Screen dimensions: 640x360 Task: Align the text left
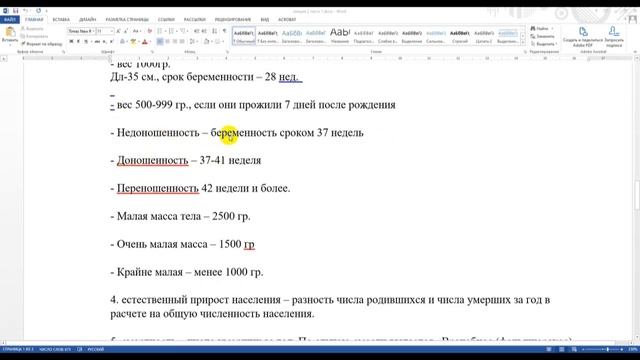click(160, 42)
